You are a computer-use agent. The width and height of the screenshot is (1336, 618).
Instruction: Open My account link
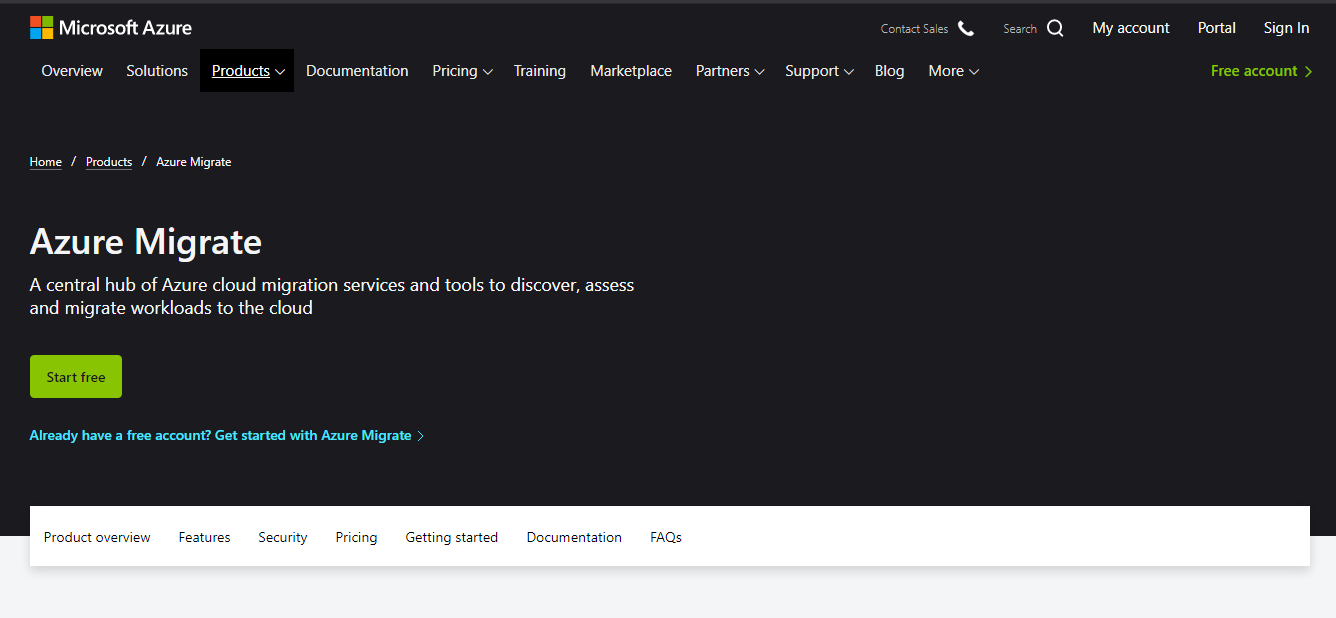pyautogui.click(x=1131, y=28)
